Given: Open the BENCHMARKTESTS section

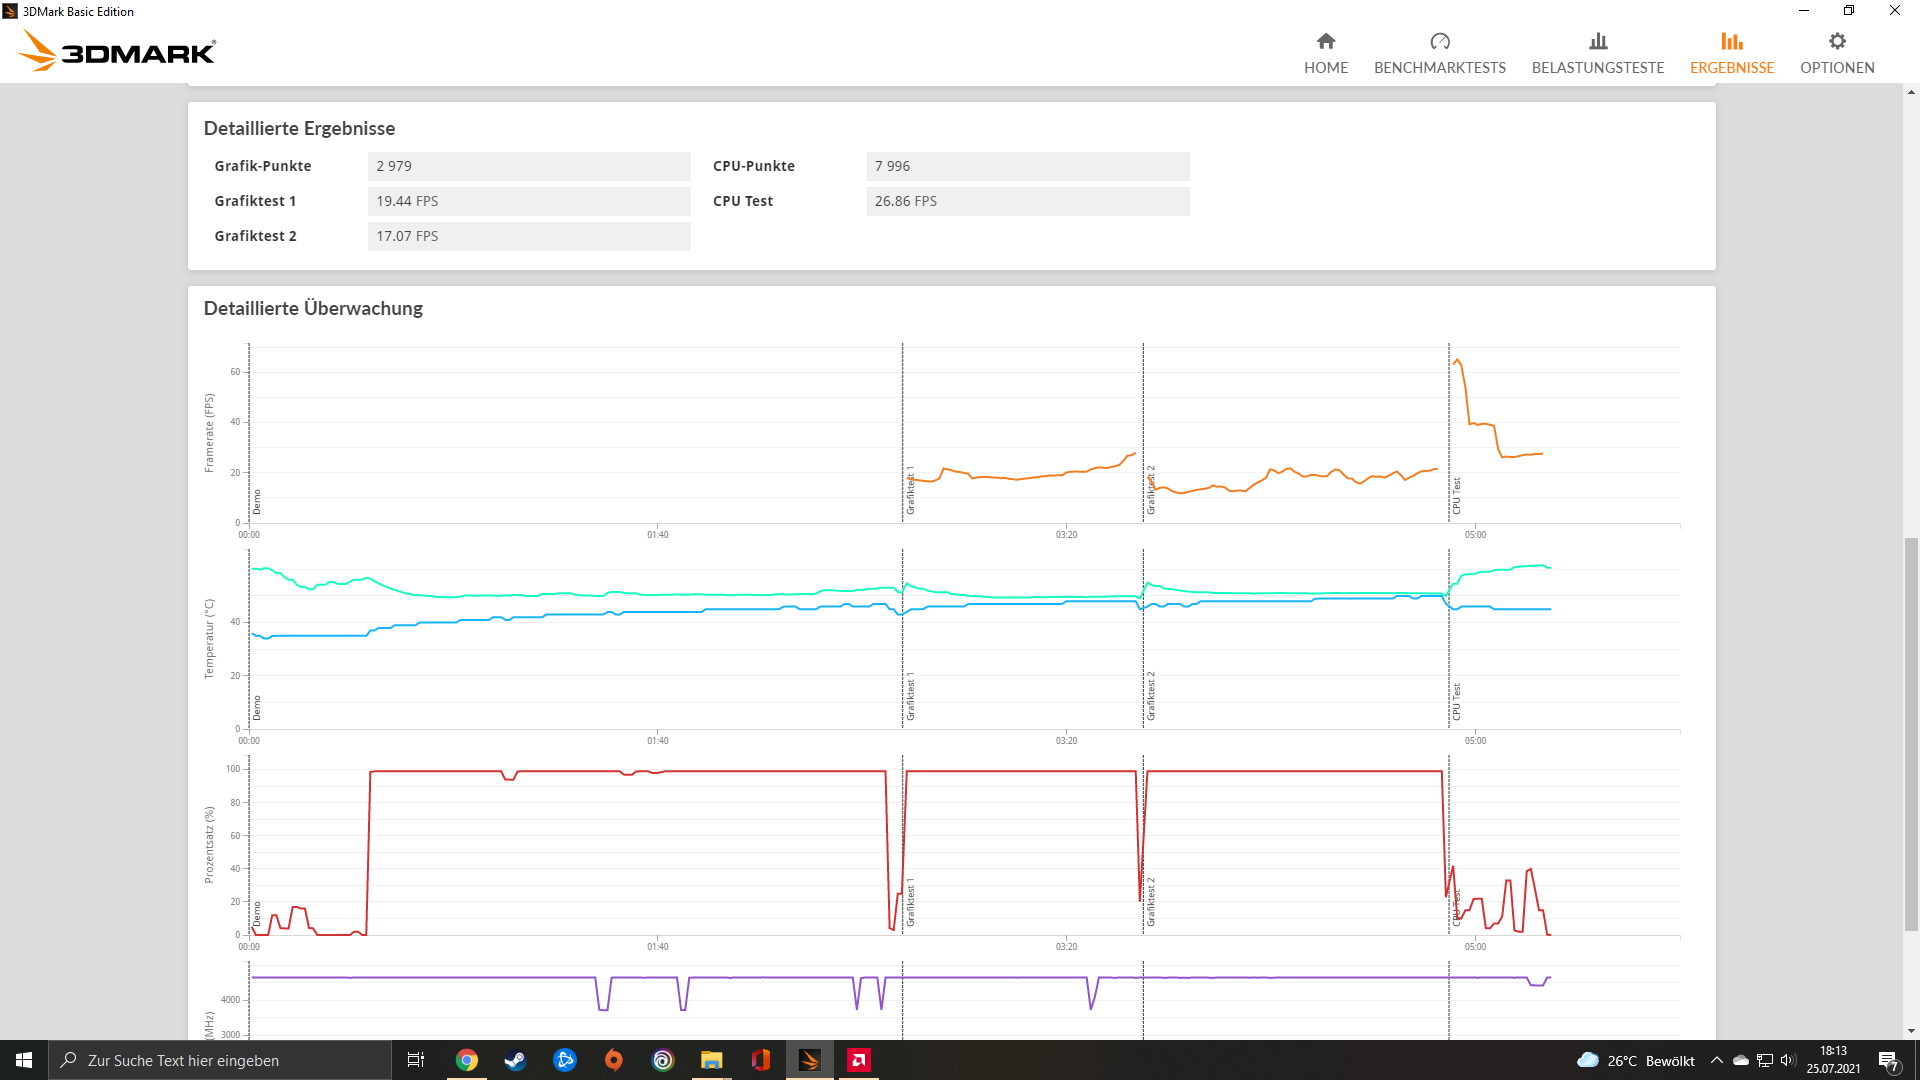Looking at the screenshot, I should pyautogui.click(x=1439, y=53).
